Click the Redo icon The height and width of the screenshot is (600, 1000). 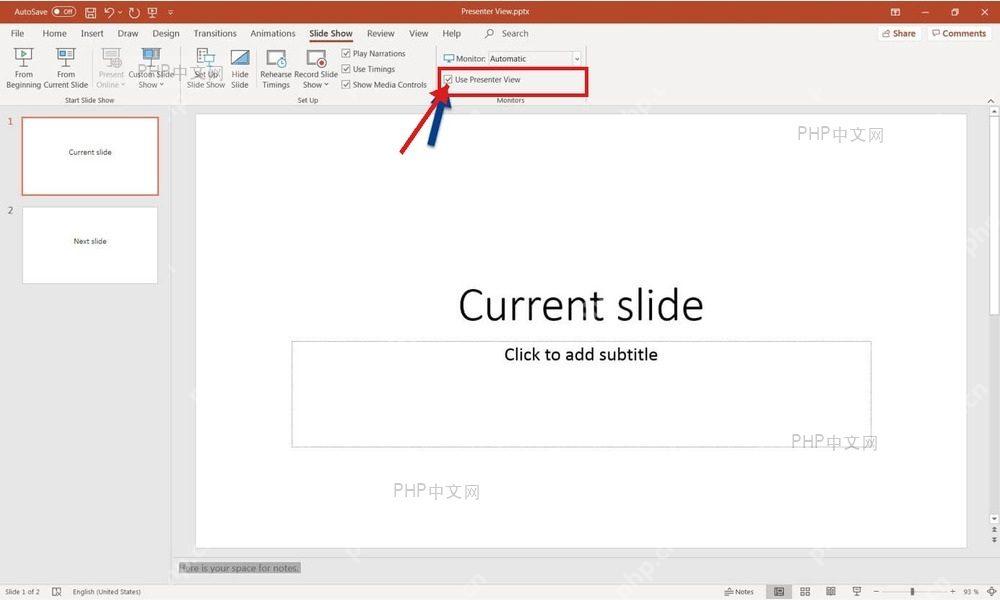[x=134, y=12]
